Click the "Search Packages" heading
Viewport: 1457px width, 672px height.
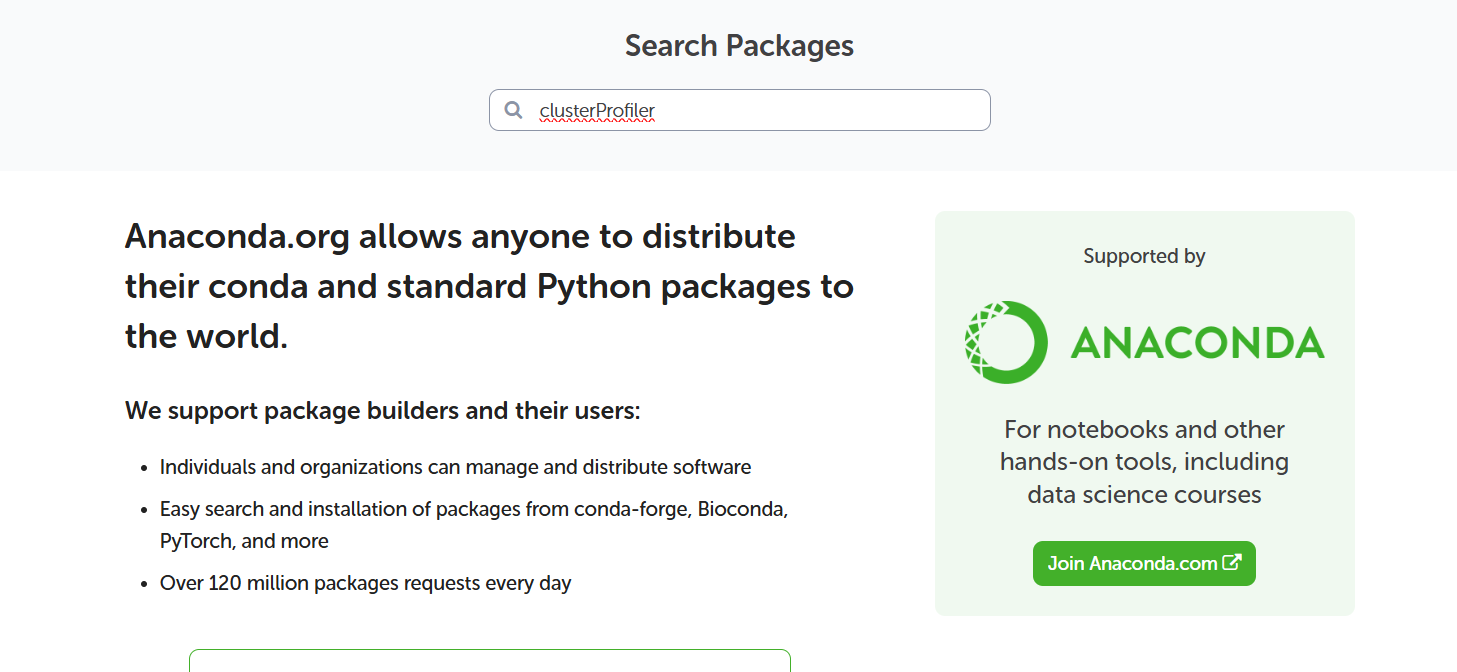739,46
